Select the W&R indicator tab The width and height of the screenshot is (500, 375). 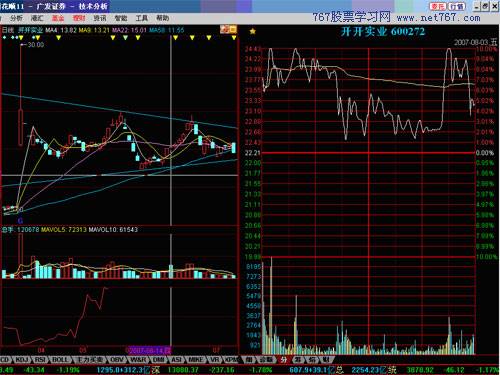(138, 360)
